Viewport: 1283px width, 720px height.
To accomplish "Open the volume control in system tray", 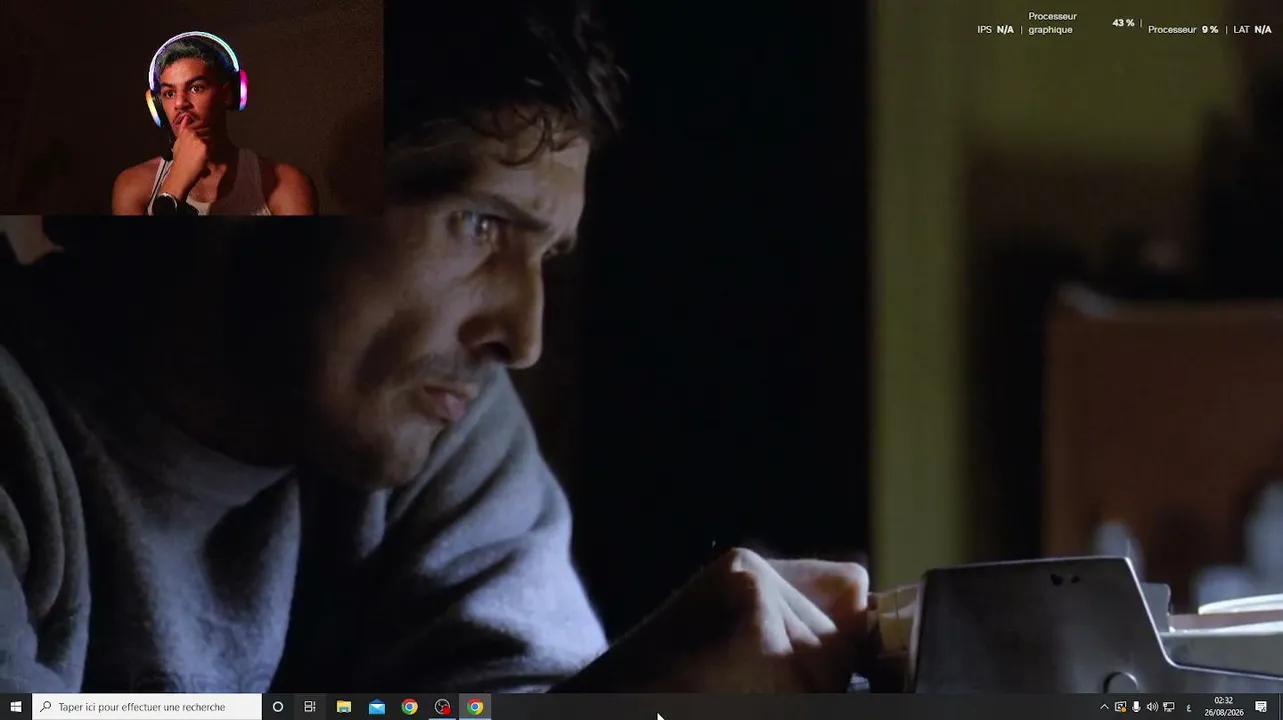I will pos(1152,707).
